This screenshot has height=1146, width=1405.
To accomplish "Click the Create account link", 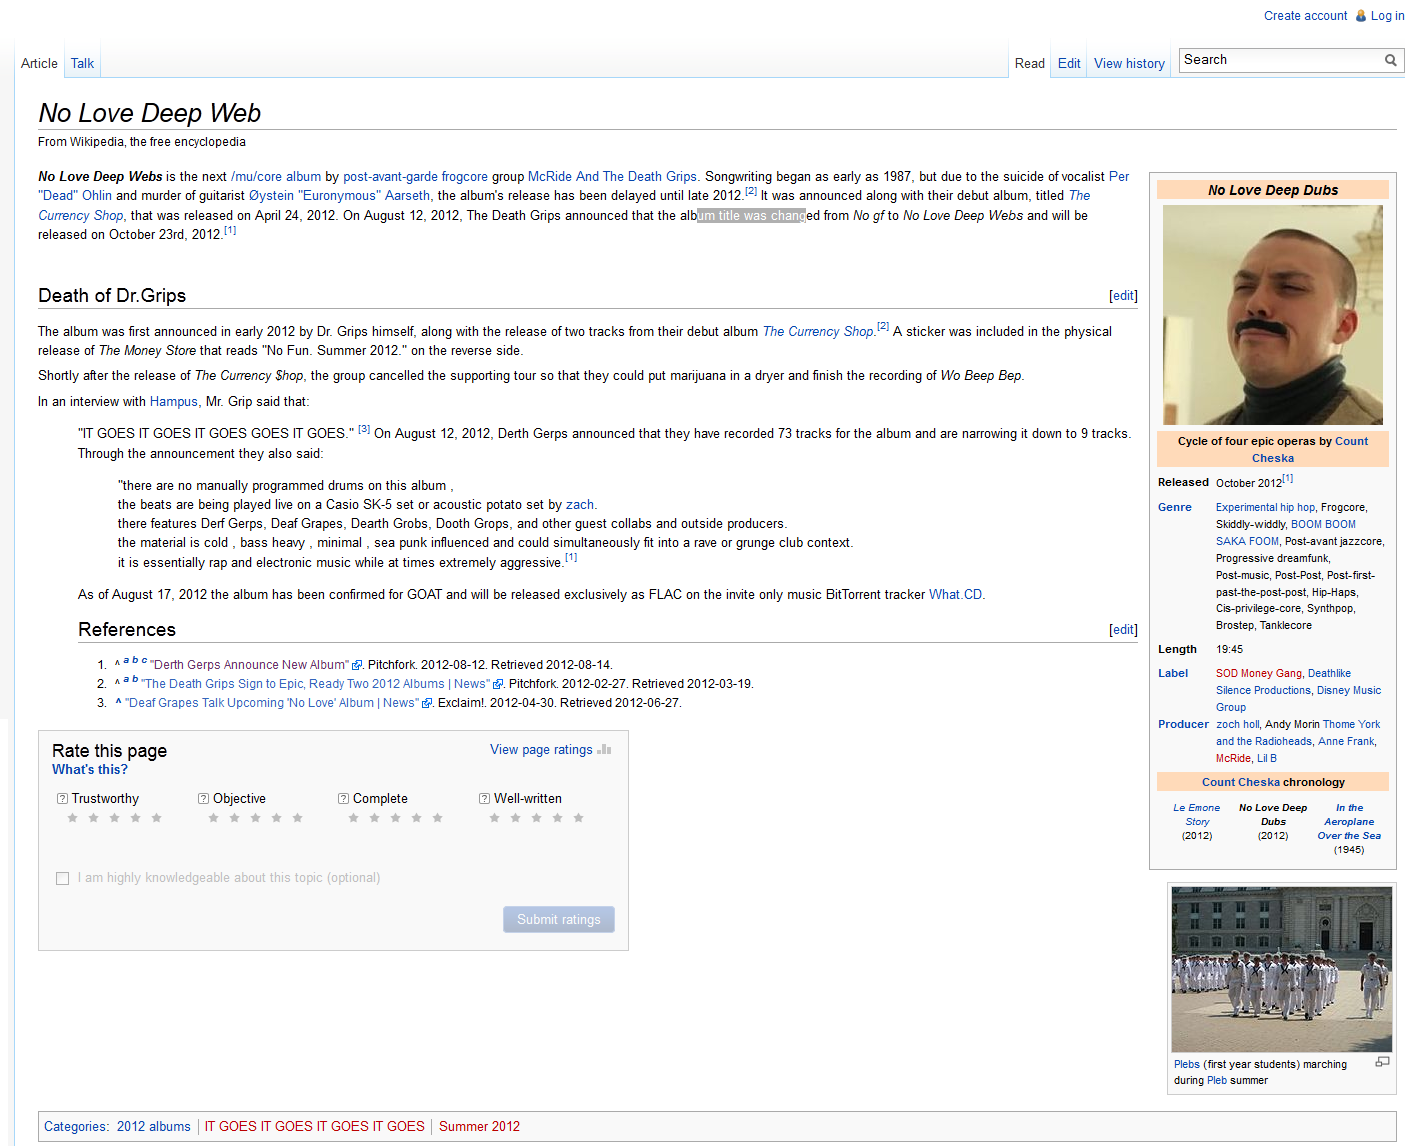I will click(1305, 16).
